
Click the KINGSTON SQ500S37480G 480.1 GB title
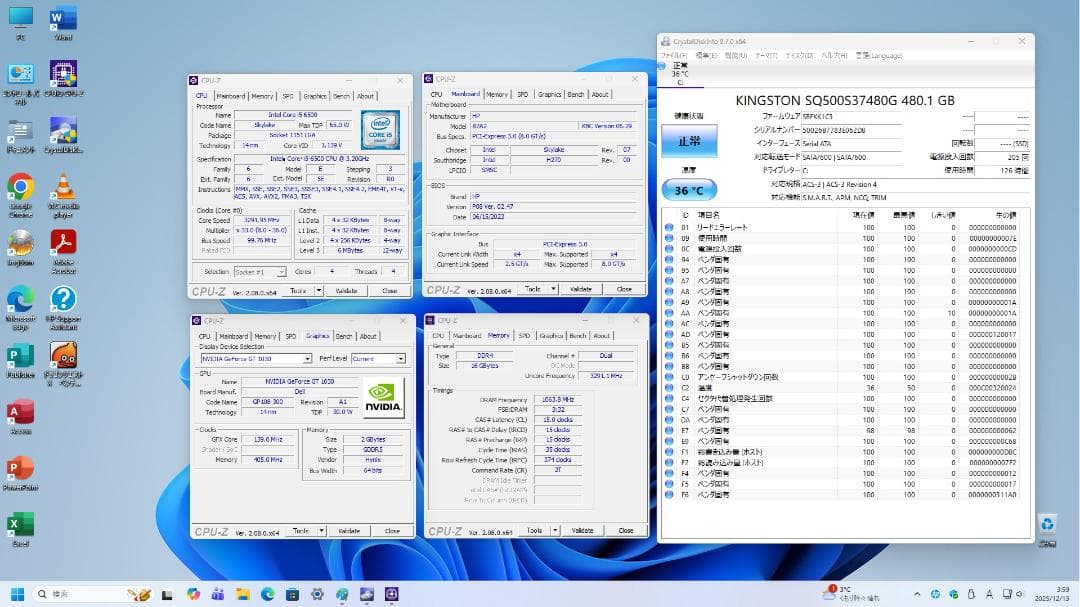click(845, 101)
